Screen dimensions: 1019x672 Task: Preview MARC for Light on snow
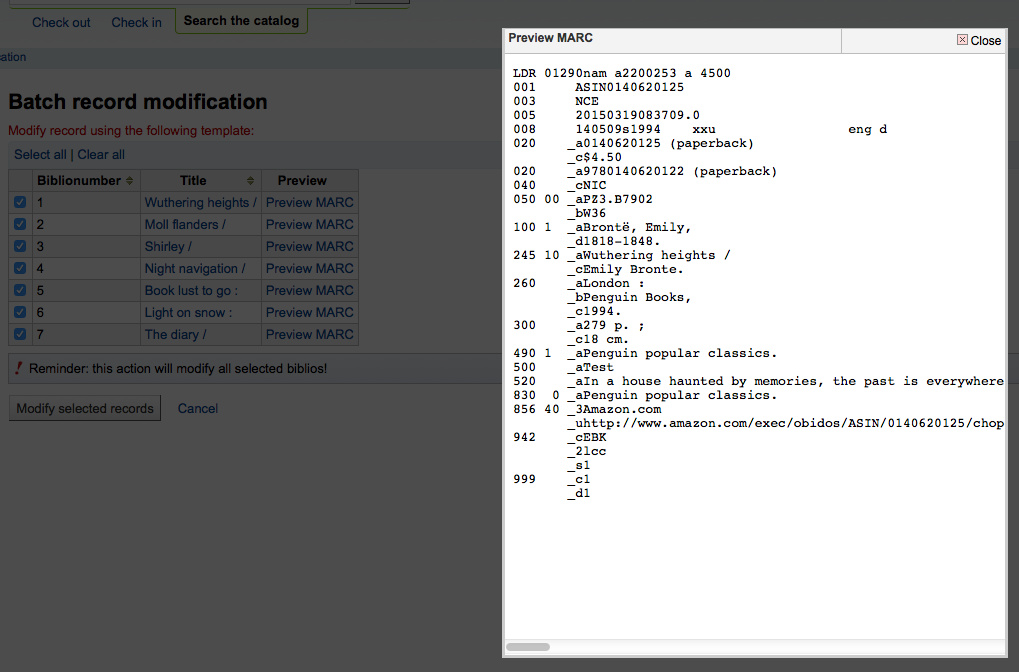pyautogui.click(x=309, y=312)
